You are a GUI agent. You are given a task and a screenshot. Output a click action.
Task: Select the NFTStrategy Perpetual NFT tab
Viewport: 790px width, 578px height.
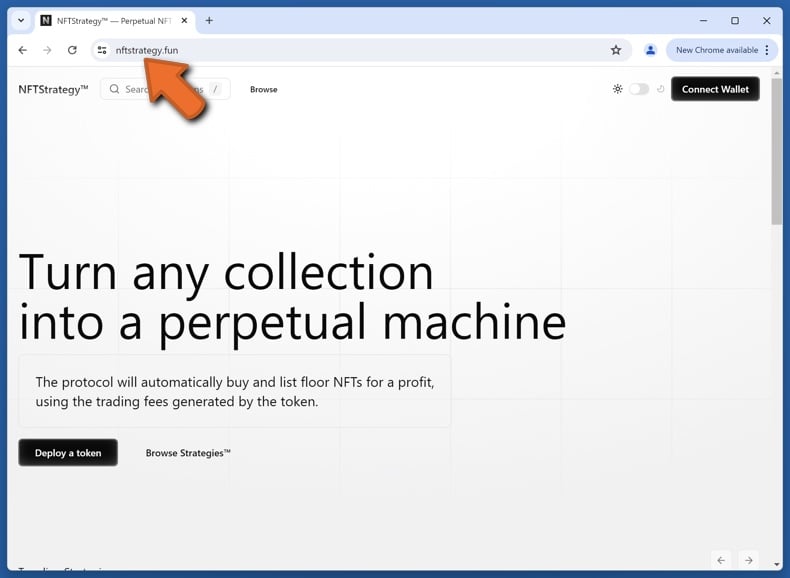click(114, 21)
